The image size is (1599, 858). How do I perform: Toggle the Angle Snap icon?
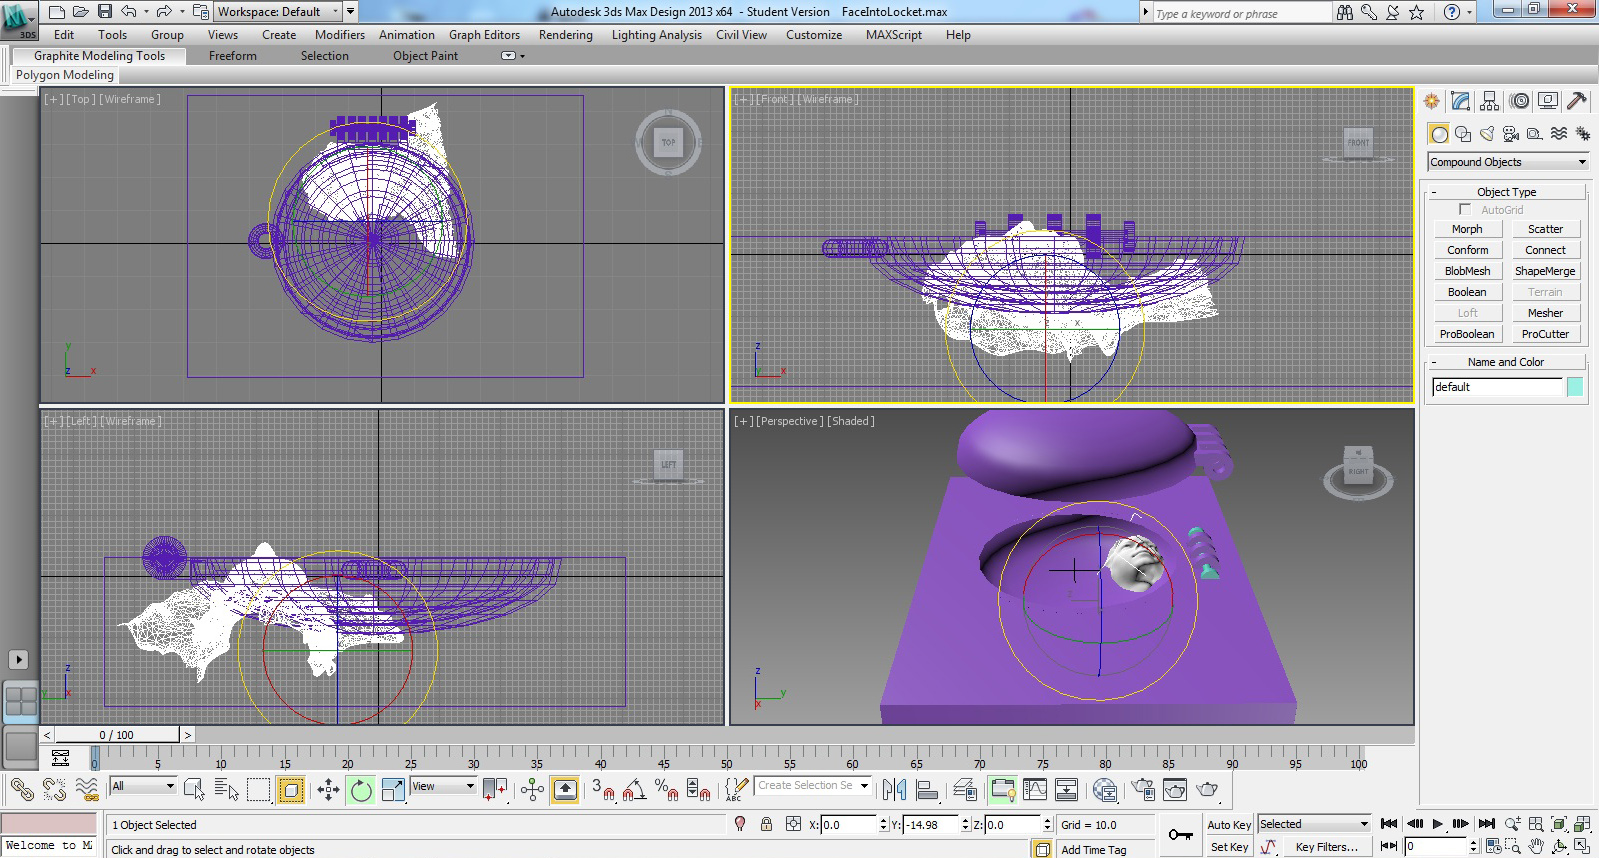point(634,790)
